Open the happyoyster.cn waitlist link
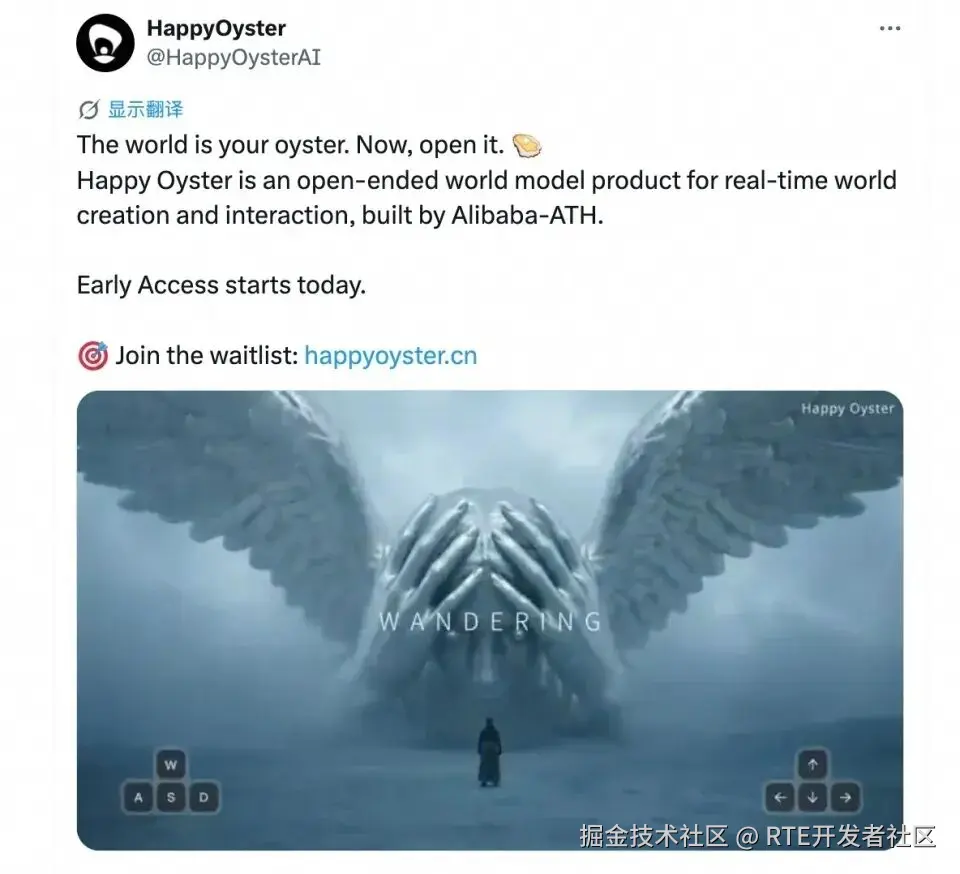The width and height of the screenshot is (960, 874). (x=391, y=356)
